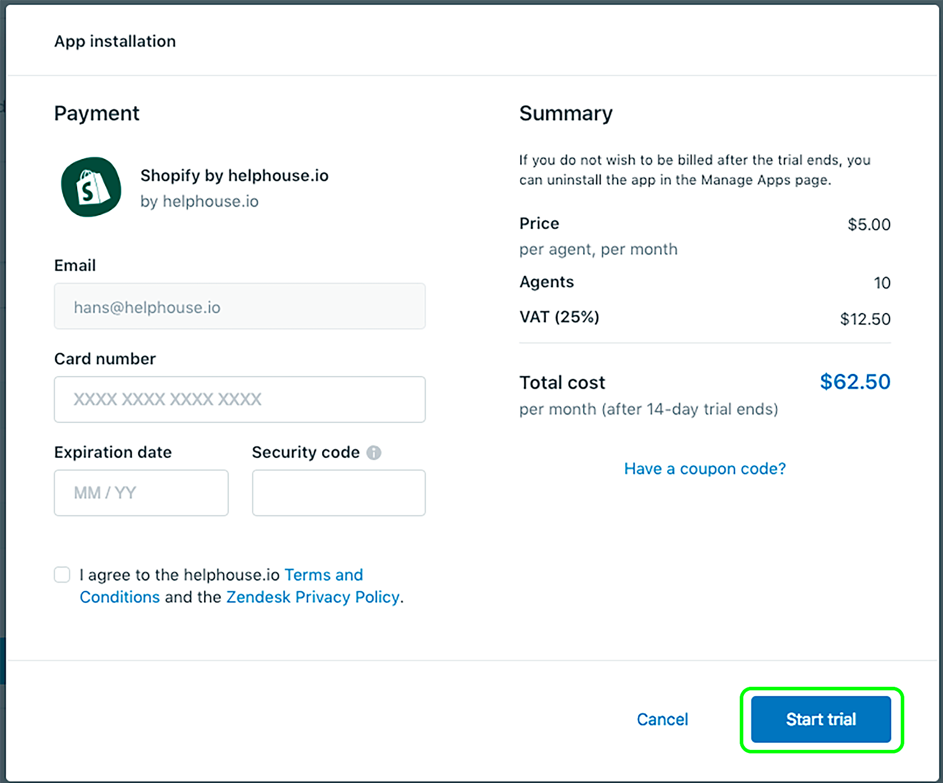The height and width of the screenshot is (783, 943).
Task: Select the Expiration date MM / YY field
Action: 141,493
